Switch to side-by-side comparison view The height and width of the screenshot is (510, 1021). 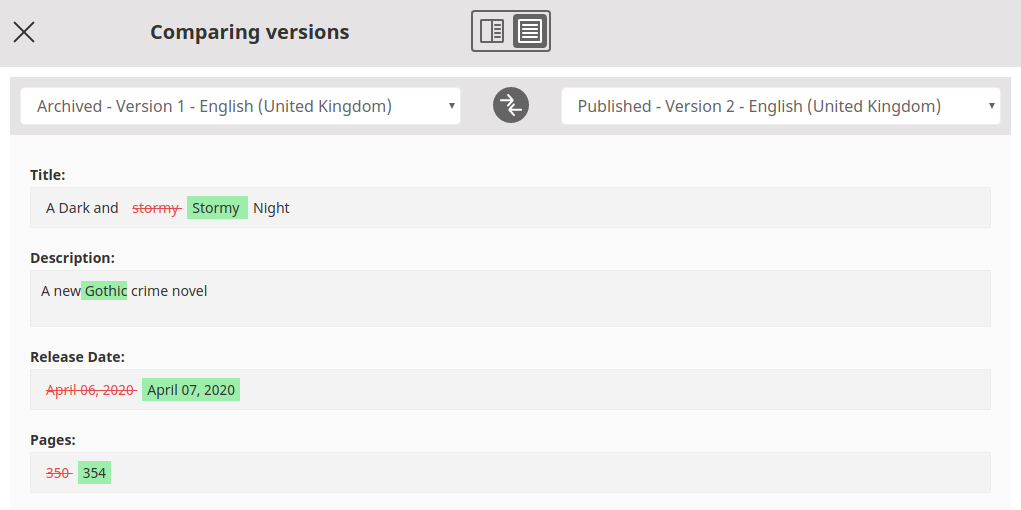point(492,31)
